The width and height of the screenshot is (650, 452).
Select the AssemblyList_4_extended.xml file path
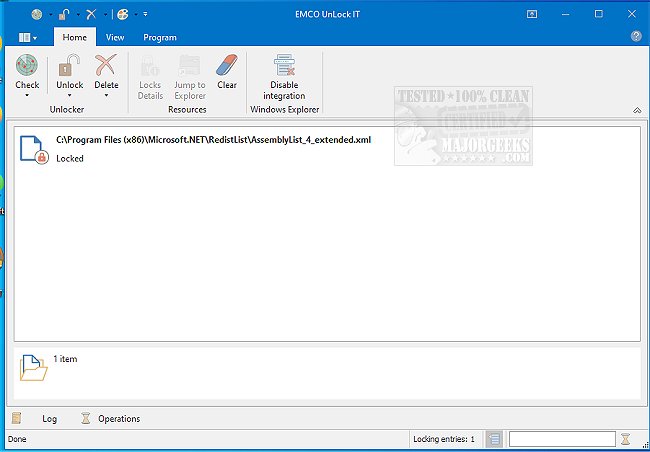213,140
